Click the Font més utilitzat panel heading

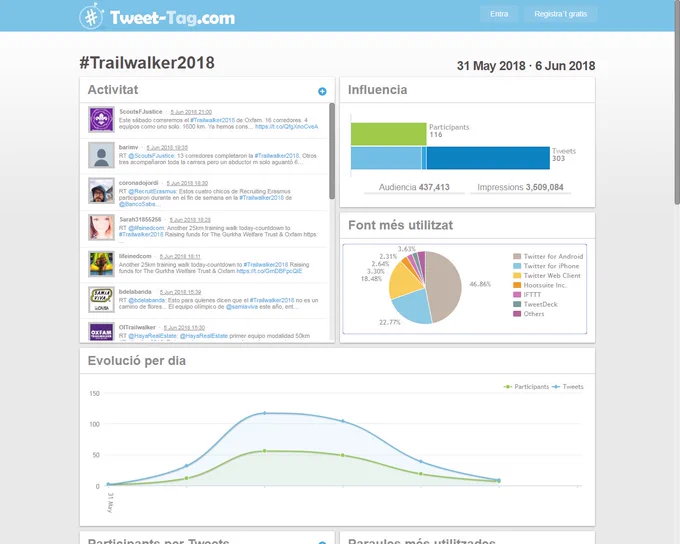[400, 225]
